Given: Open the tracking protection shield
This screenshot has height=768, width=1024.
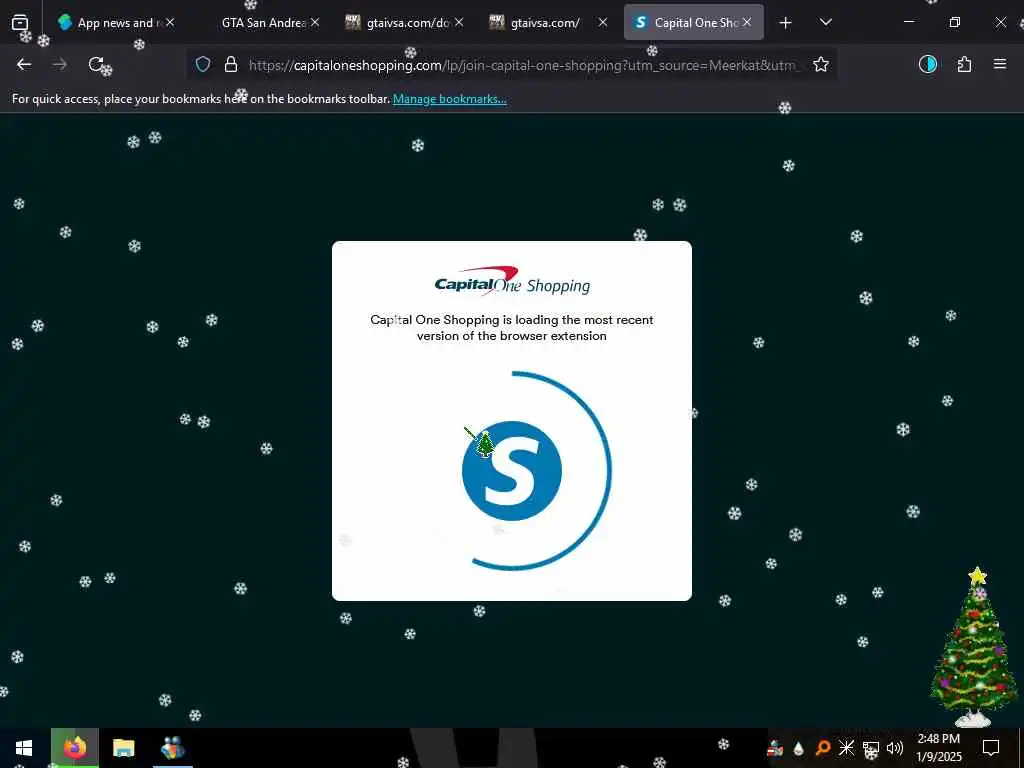Looking at the screenshot, I should 203,64.
